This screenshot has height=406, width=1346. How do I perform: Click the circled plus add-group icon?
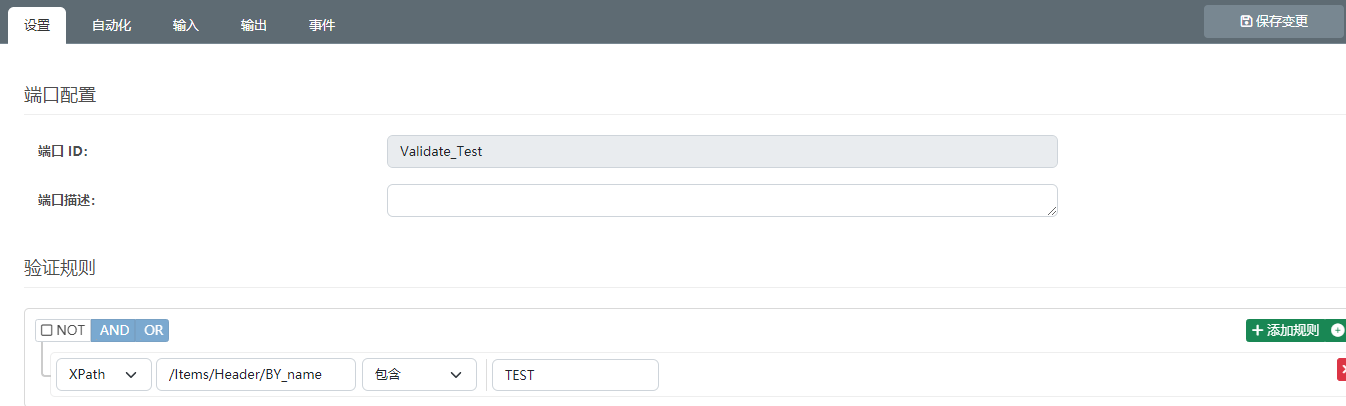click(1338, 330)
